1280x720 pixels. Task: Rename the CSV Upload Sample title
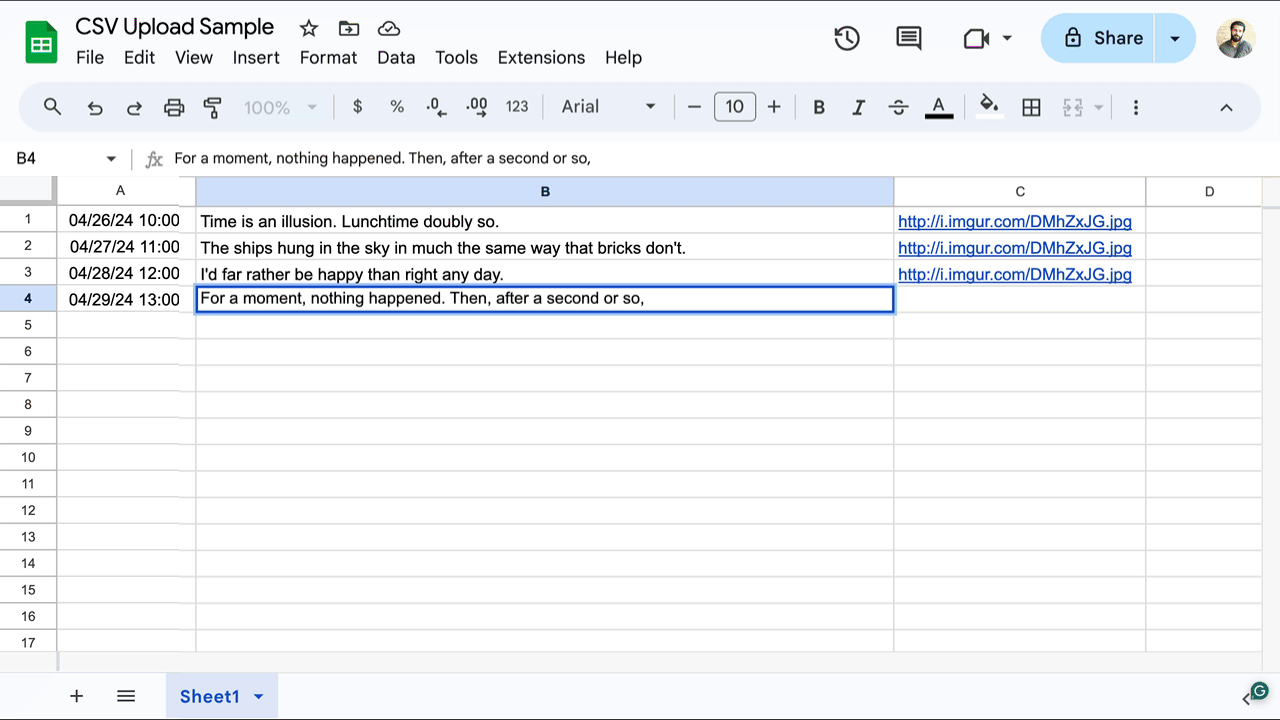[175, 27]
